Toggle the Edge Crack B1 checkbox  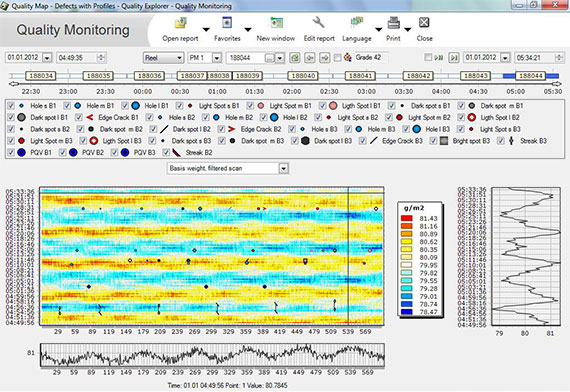79,117
